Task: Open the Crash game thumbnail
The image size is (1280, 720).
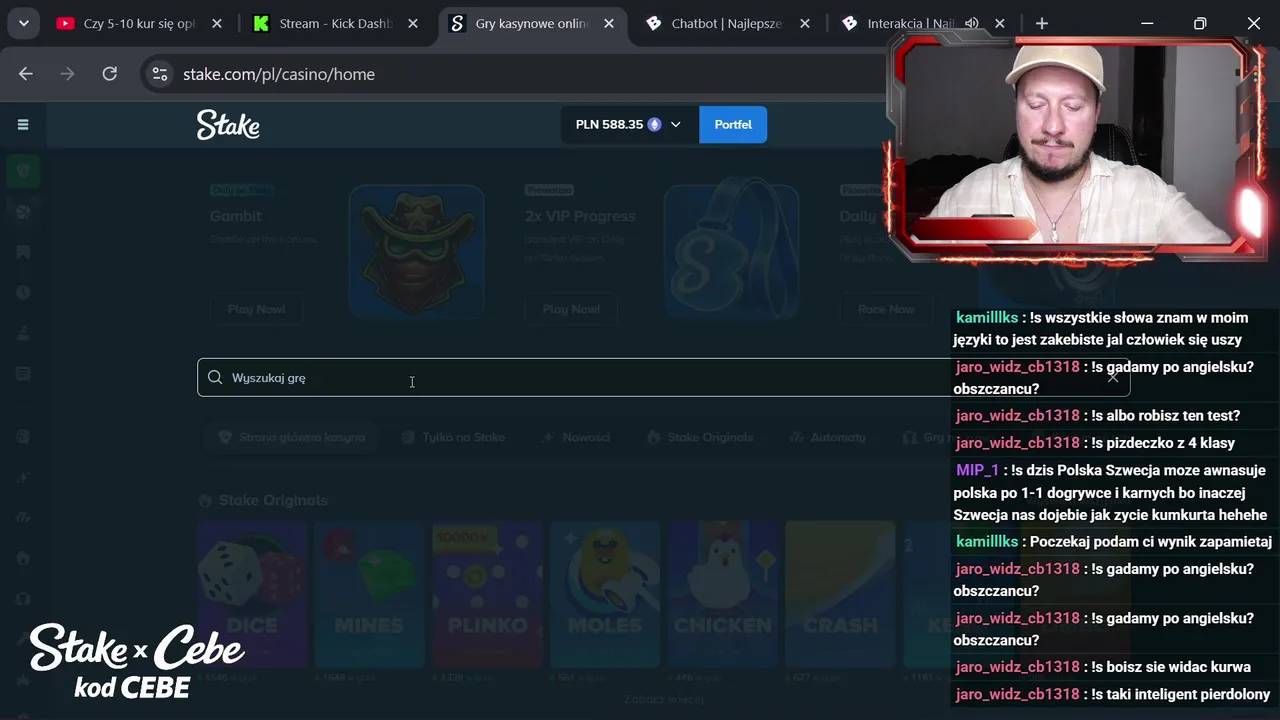Action: coord(840,594)
